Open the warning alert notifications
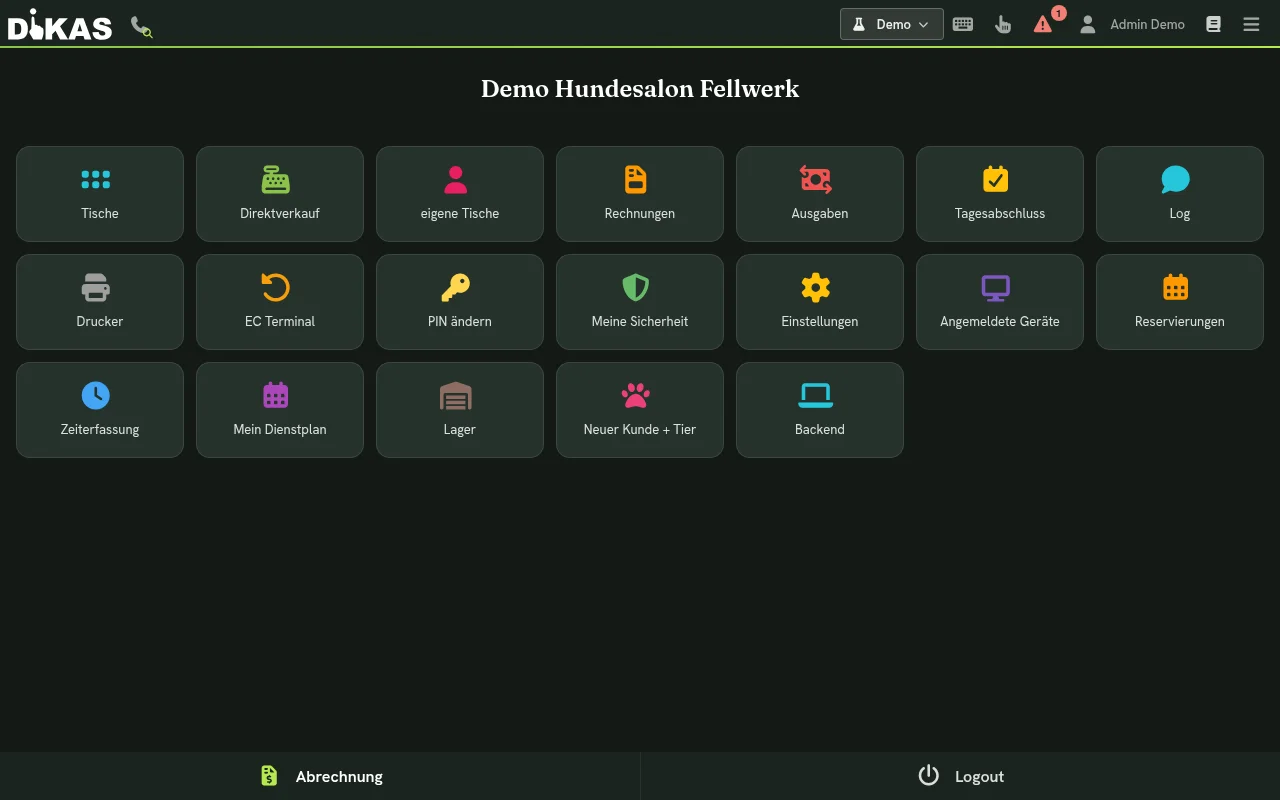Screen dimensions: 1280x800 pos(1045,22)
